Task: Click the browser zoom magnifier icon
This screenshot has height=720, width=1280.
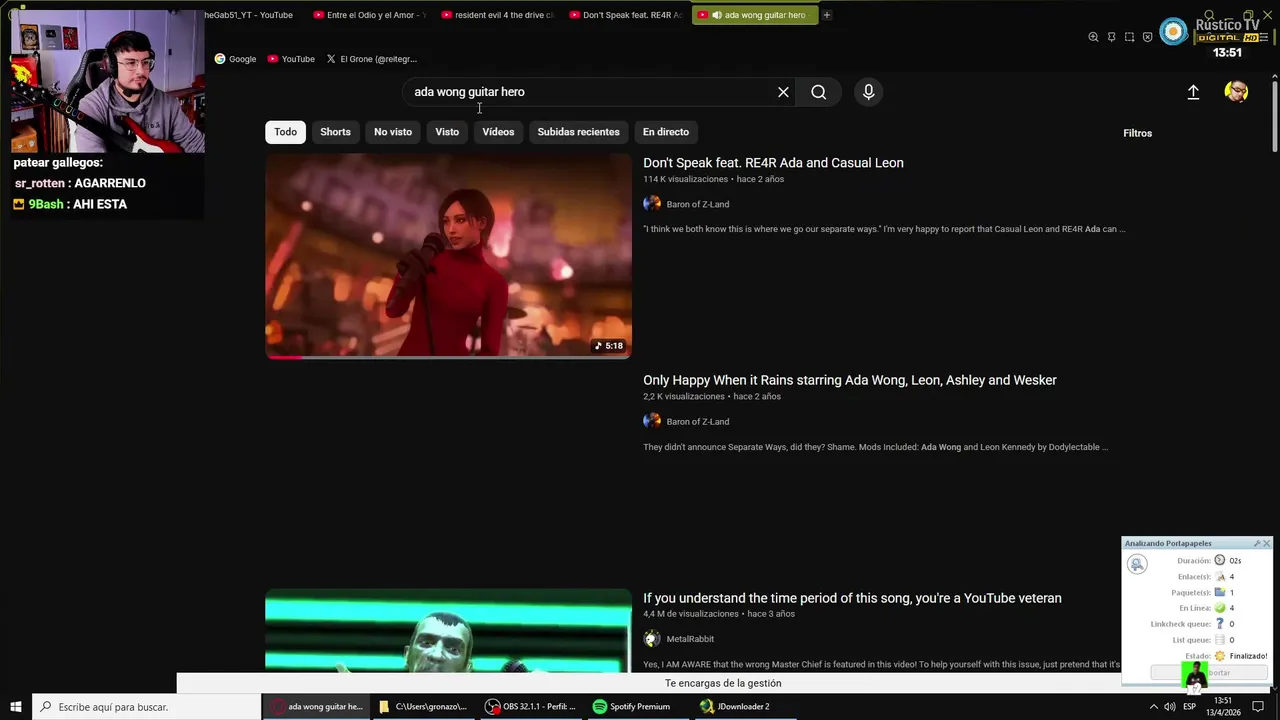Action: [1093, 37]
